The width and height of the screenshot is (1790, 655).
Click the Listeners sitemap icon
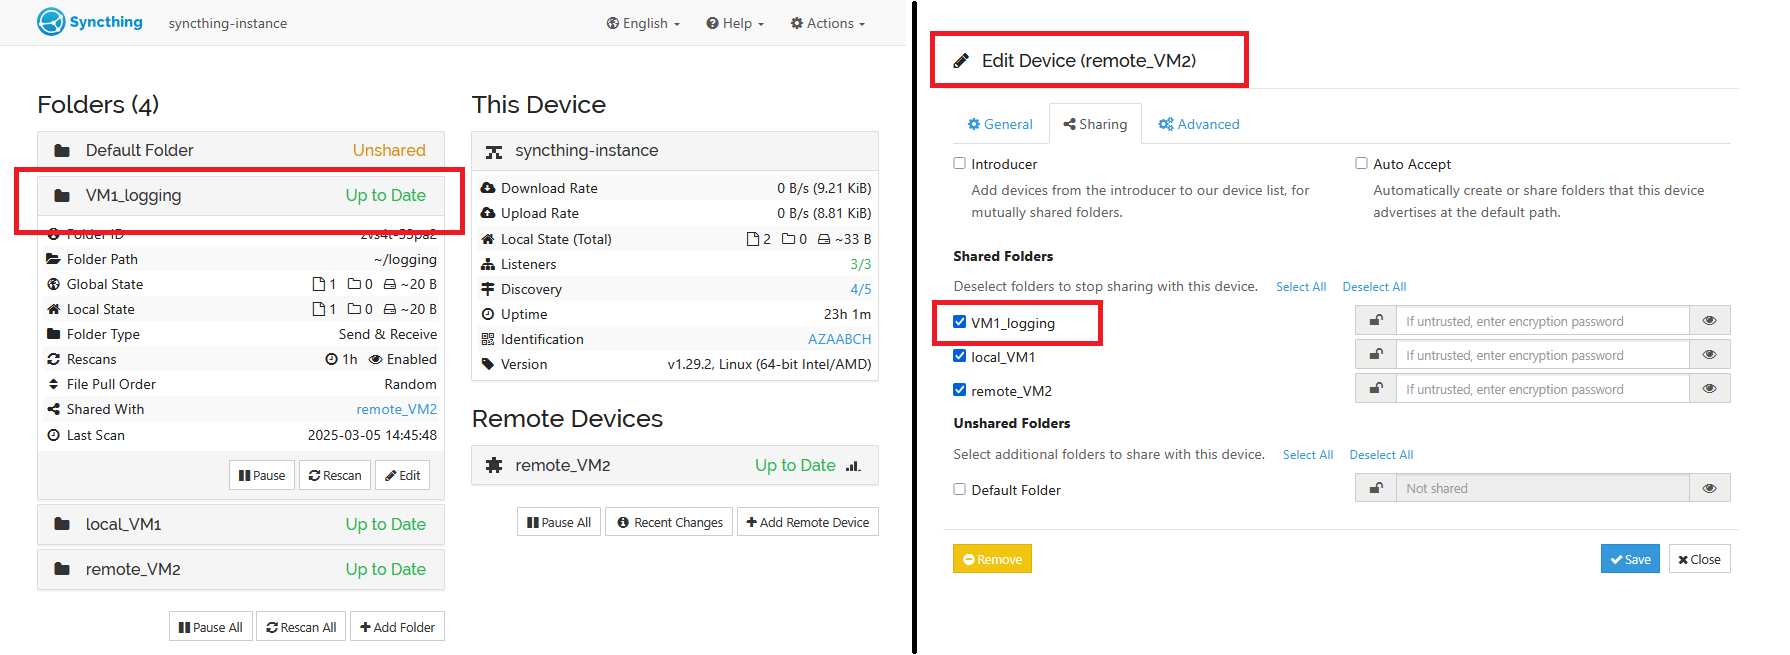(488, 264)
